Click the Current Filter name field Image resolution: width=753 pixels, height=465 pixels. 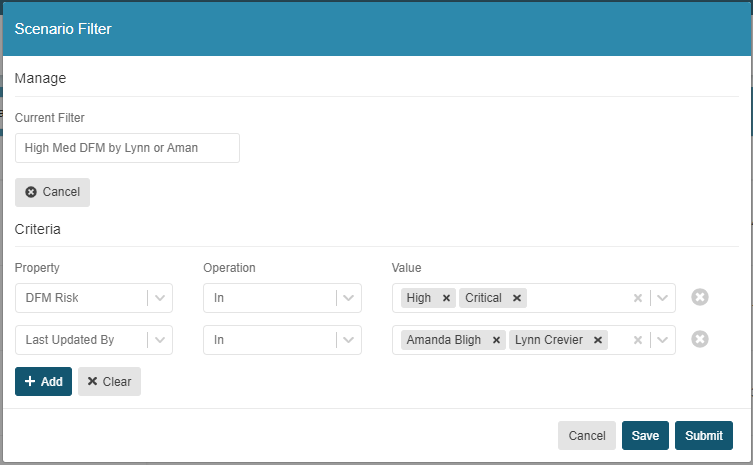tap(127, 148)
